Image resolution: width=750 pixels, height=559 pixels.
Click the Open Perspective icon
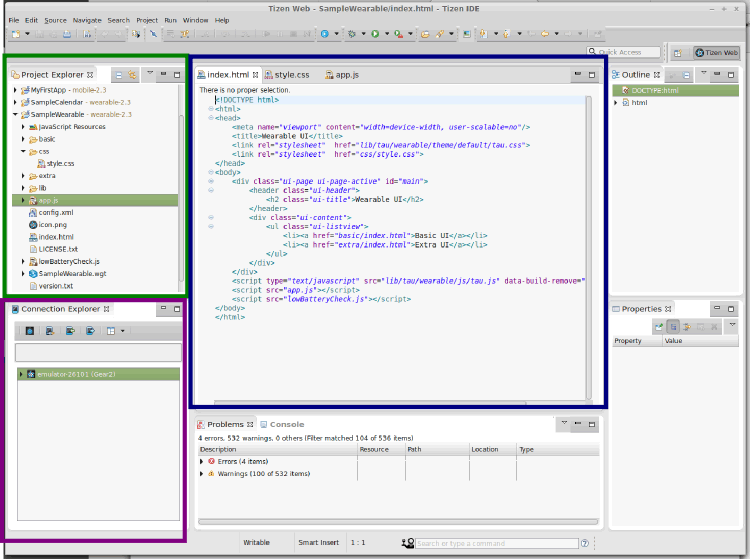pos(678,53)
